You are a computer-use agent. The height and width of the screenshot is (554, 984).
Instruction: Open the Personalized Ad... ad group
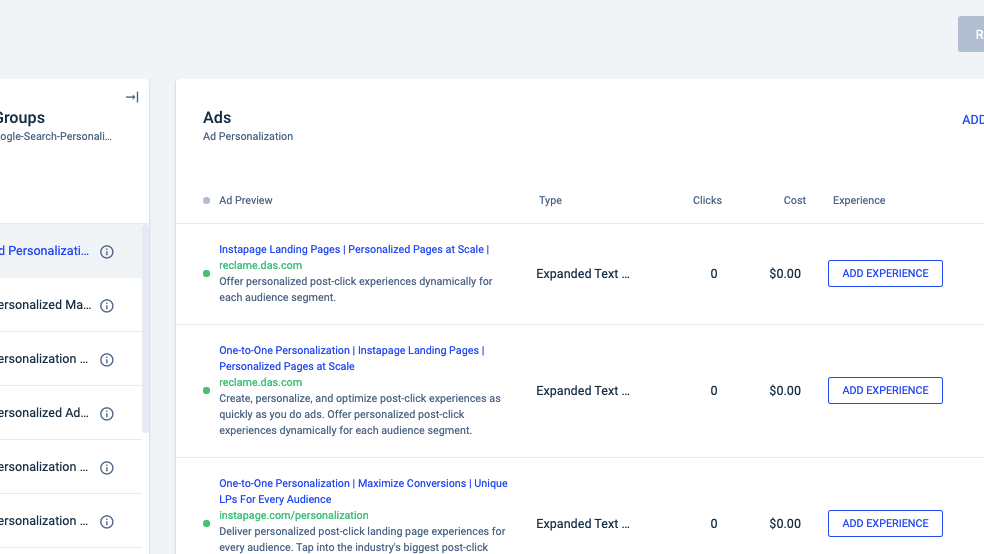pos(45,413)
